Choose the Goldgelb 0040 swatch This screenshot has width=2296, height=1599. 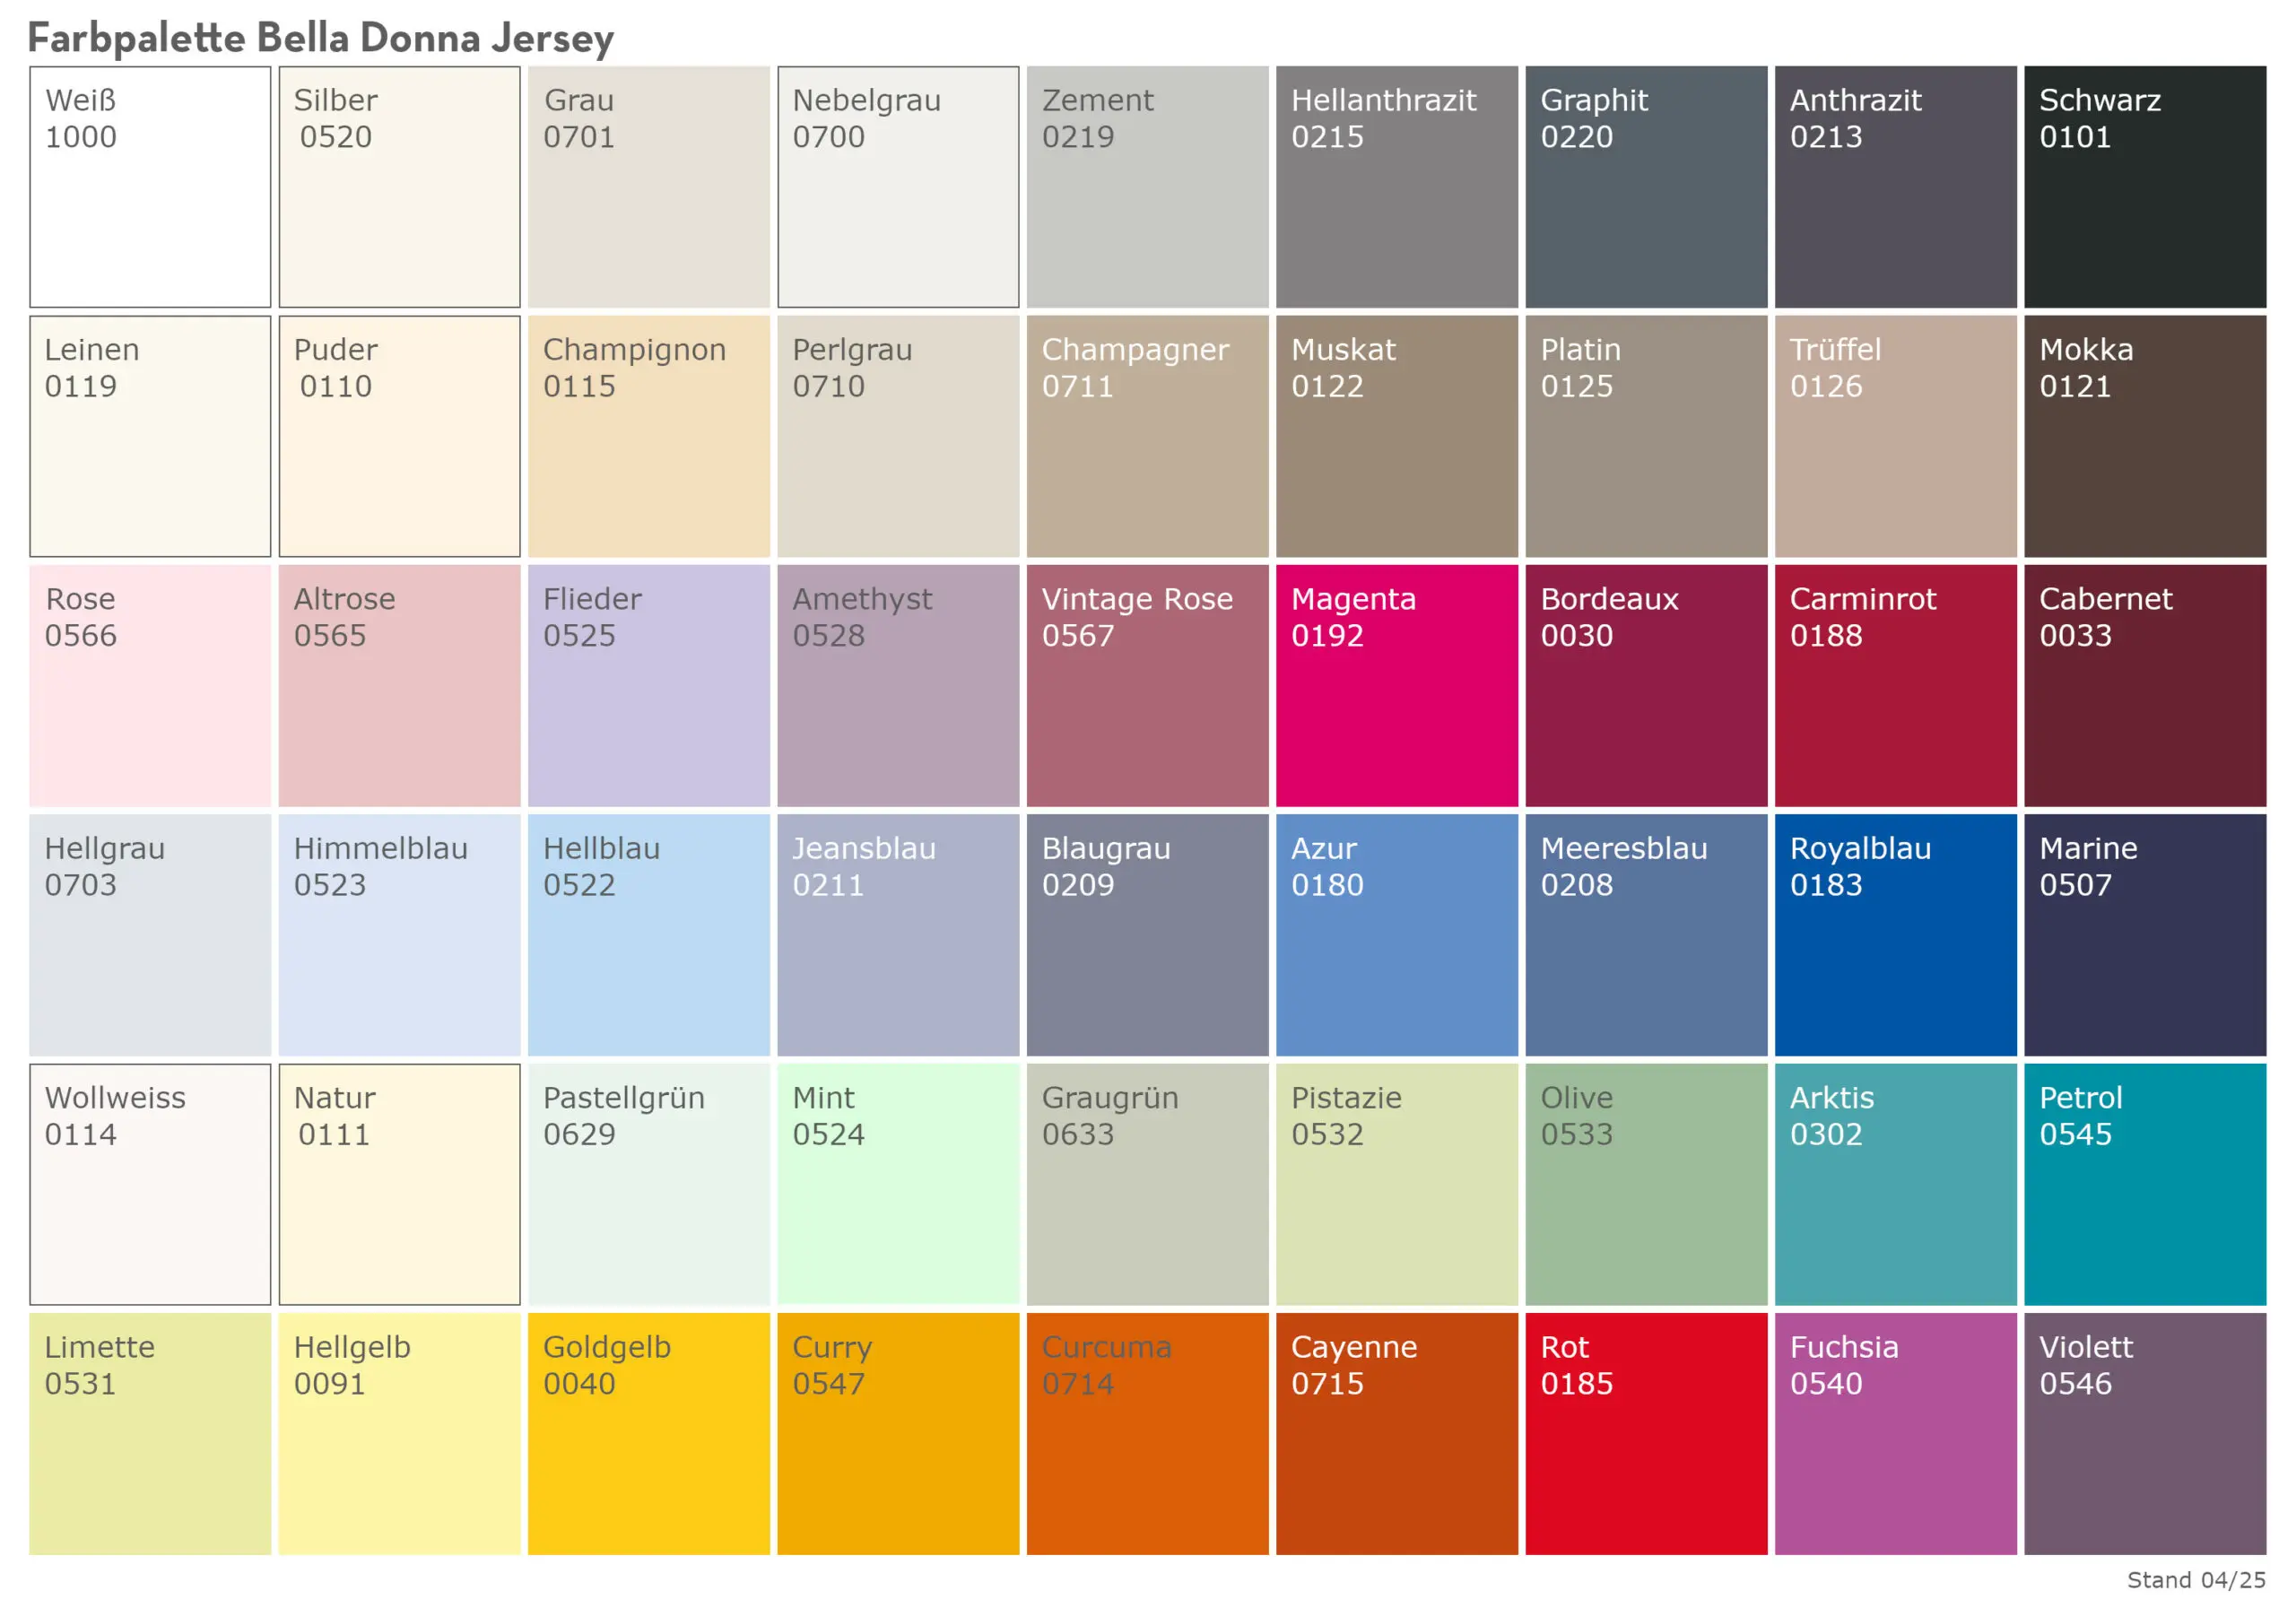tap(648, 1435)
